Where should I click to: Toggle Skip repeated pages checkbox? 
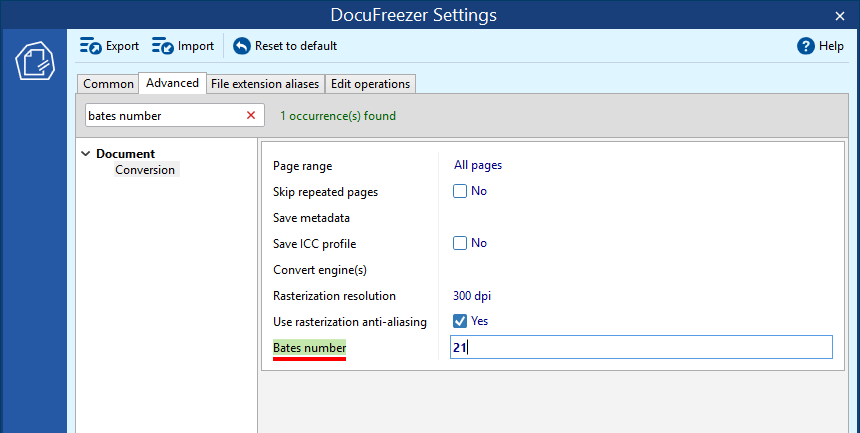[x=460, y=191]
